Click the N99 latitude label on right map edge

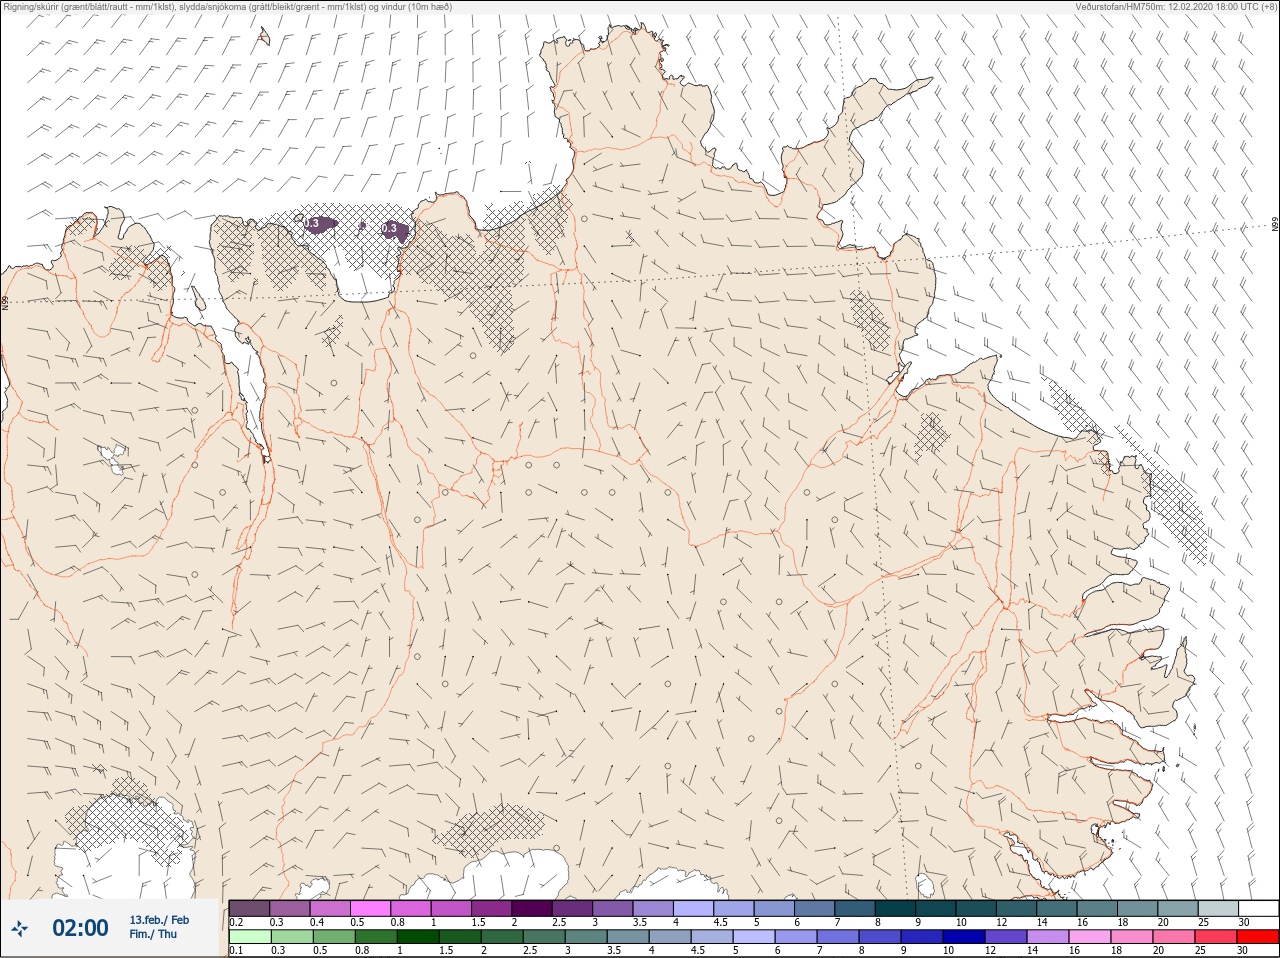[1275, 225]
